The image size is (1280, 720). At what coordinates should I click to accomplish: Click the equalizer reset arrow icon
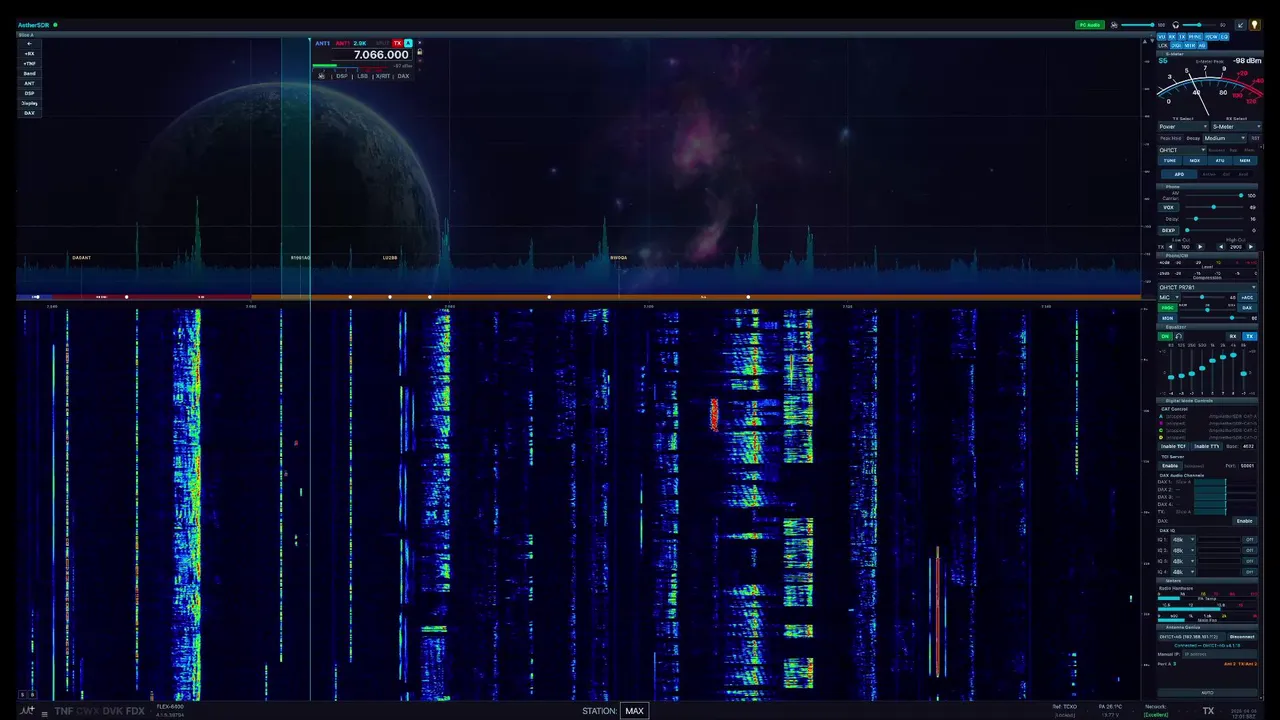click(1178, 336)
